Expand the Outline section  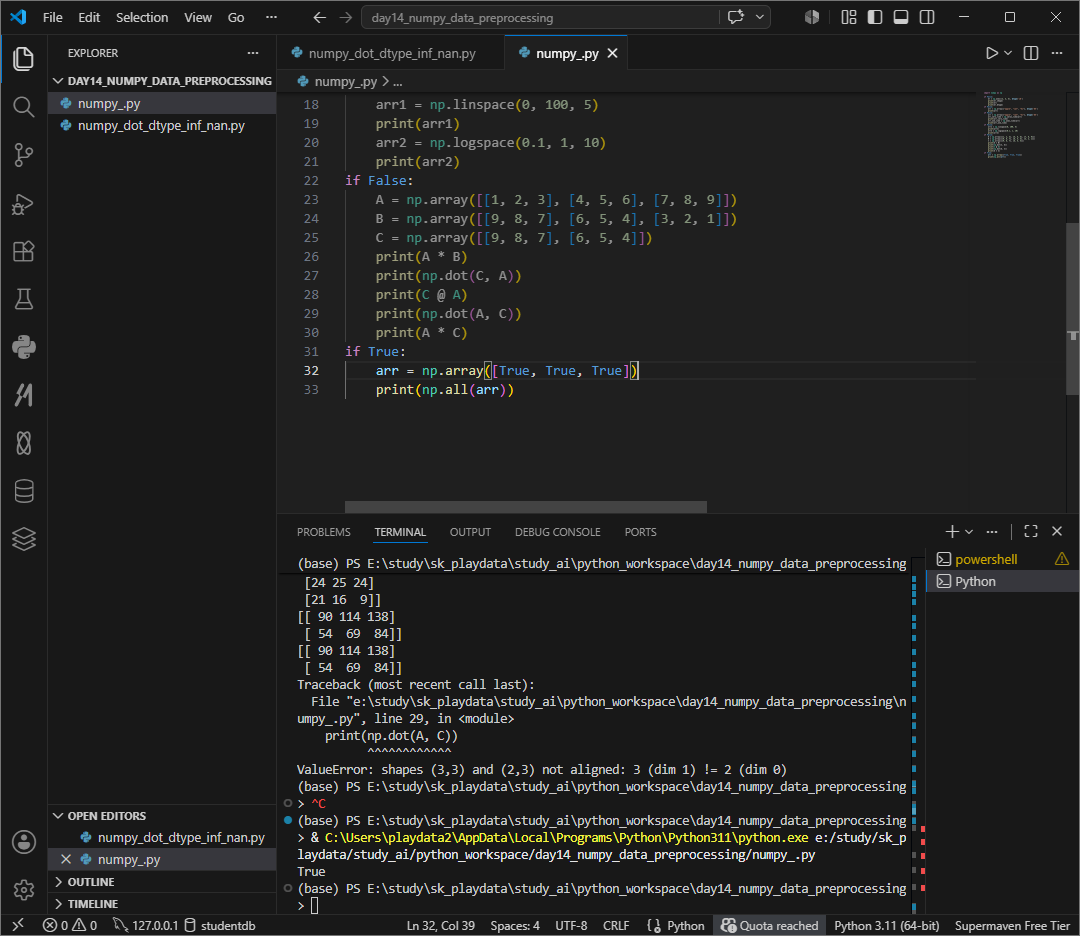(163, 882)
